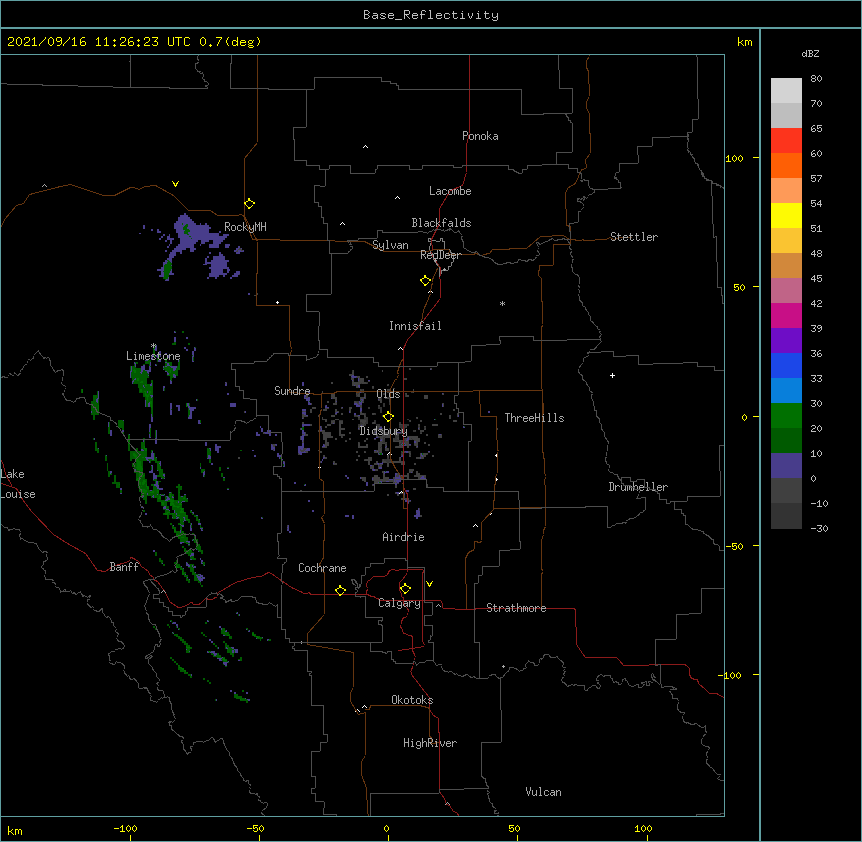Viewport: 862px width, 842px height.
Task: Select the Didsbury label
Action: point(383,431)
